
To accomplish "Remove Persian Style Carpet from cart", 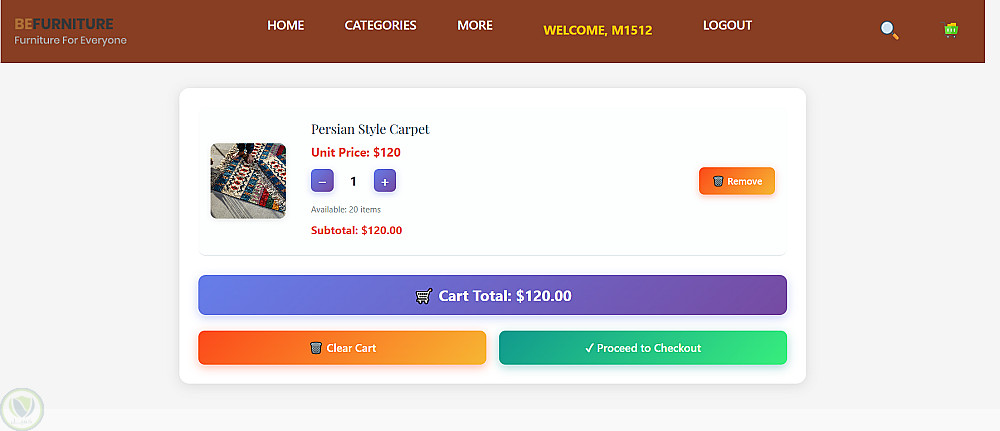I will pyautogui.click(x=736, y=181).
